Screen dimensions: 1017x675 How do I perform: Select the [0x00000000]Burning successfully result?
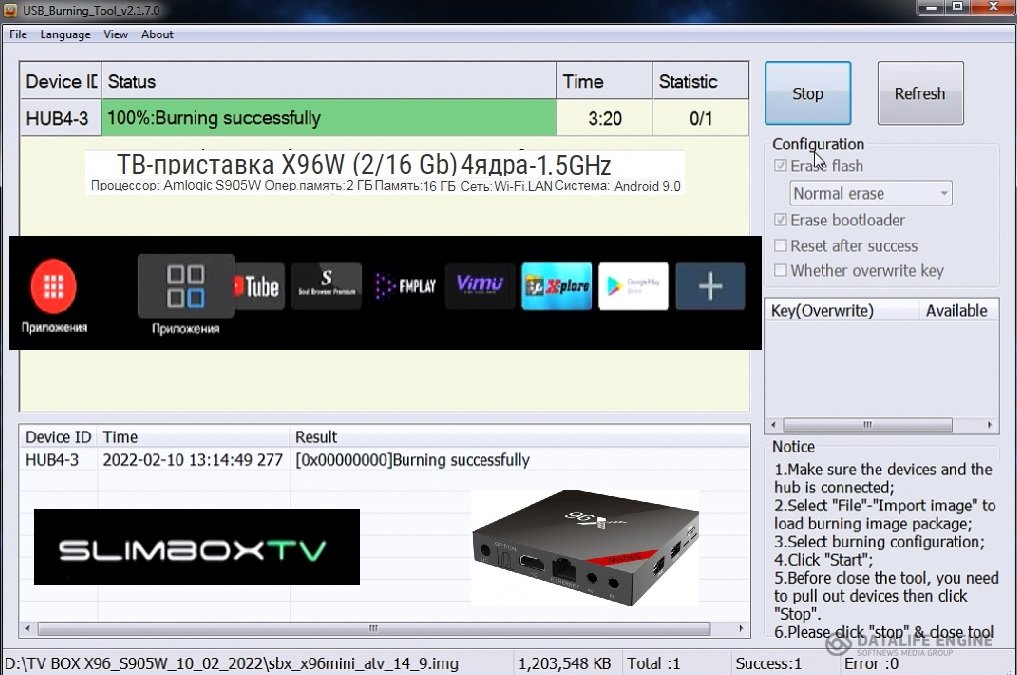coord(413,460)
